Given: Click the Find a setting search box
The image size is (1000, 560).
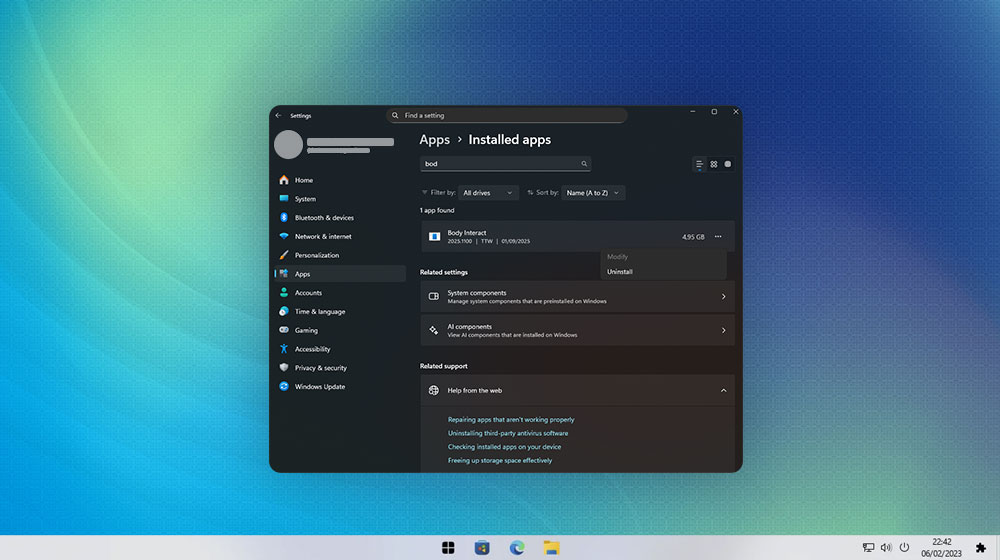Looking at the screenshot, I should (x=506, y=116).
